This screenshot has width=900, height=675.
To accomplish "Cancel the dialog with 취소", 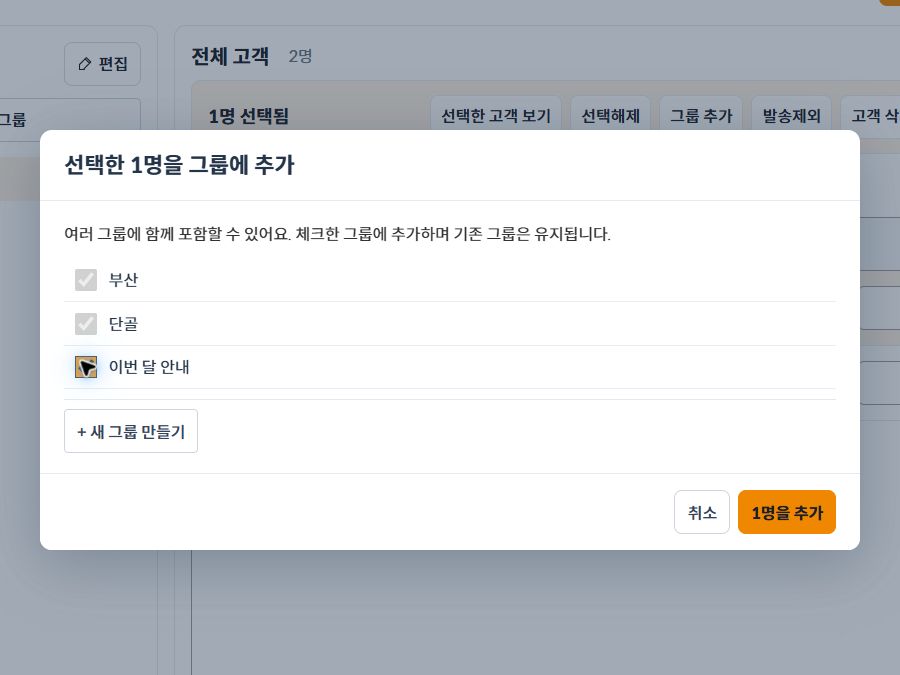I will [701, 512].
